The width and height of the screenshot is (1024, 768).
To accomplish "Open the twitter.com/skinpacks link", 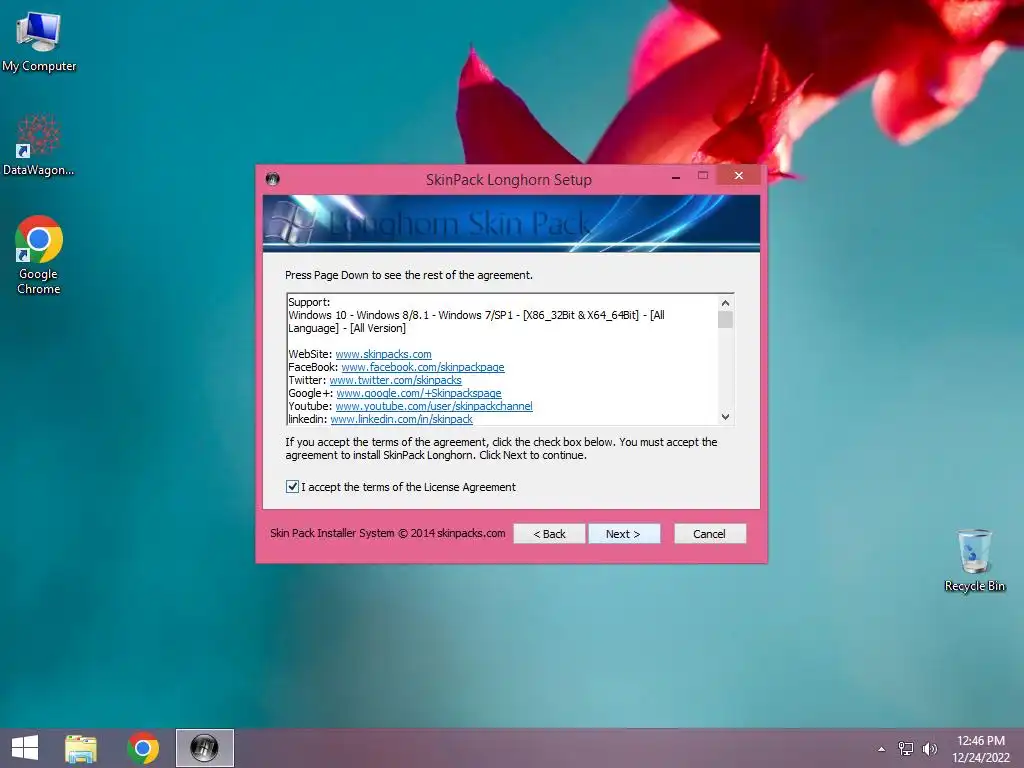I will pyautogui.click(x=395, y=380).
